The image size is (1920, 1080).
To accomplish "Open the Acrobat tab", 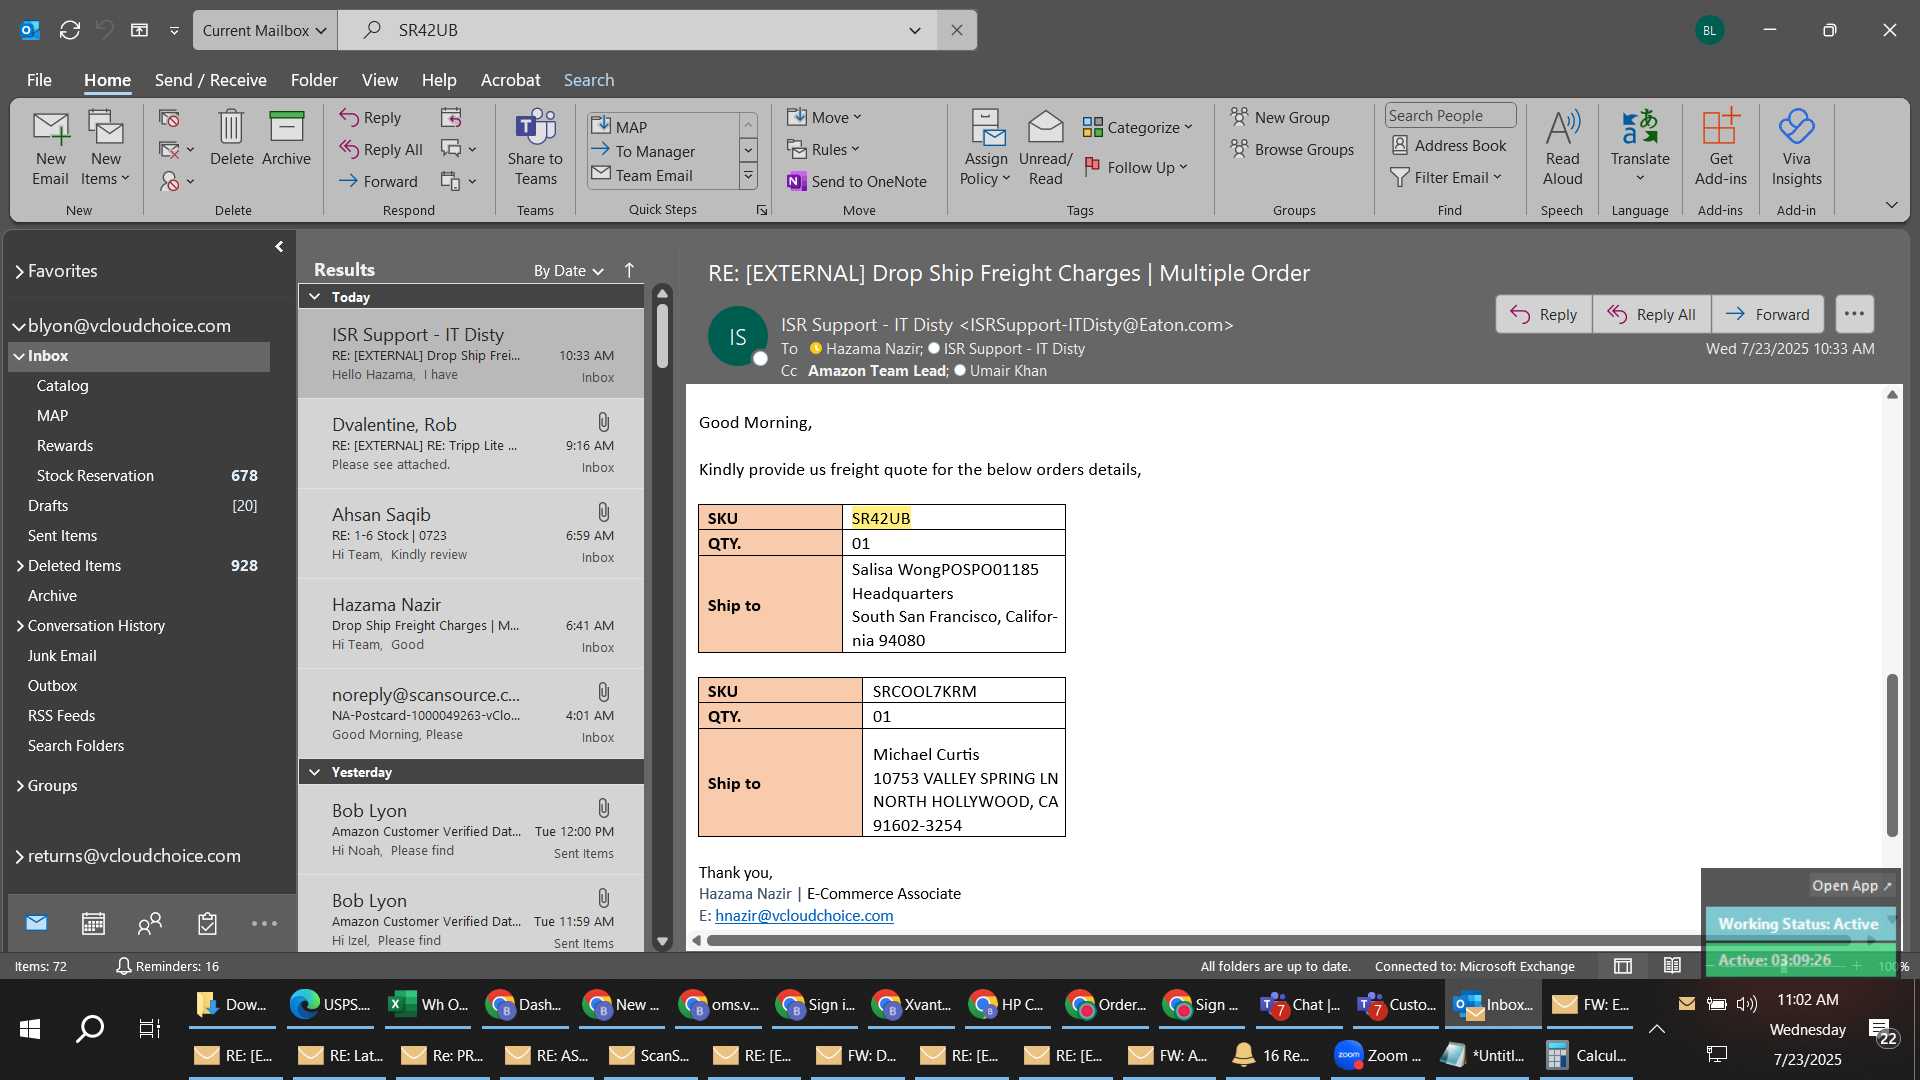I will point(510,80).
